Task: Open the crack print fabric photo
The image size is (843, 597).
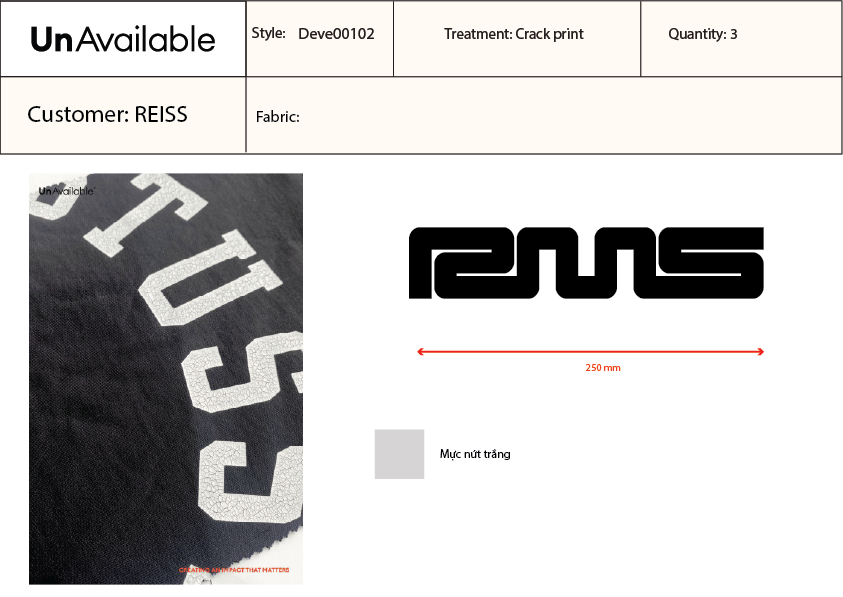Action: click(x=166, y=379)
